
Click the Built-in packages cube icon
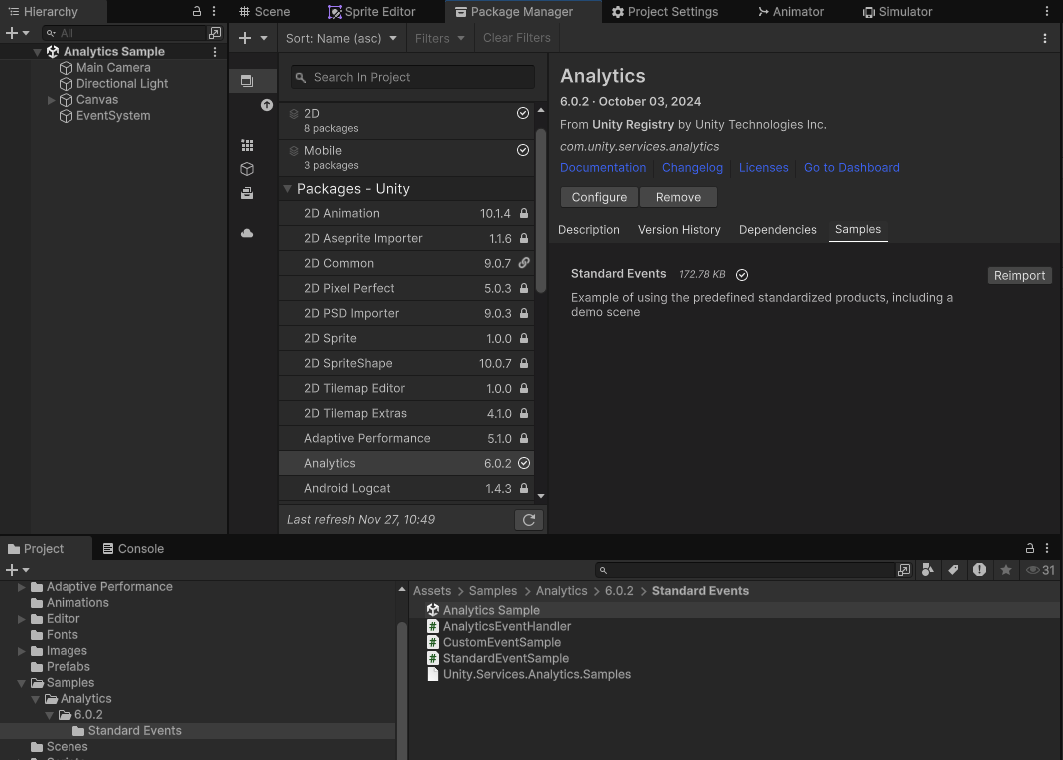247,169
